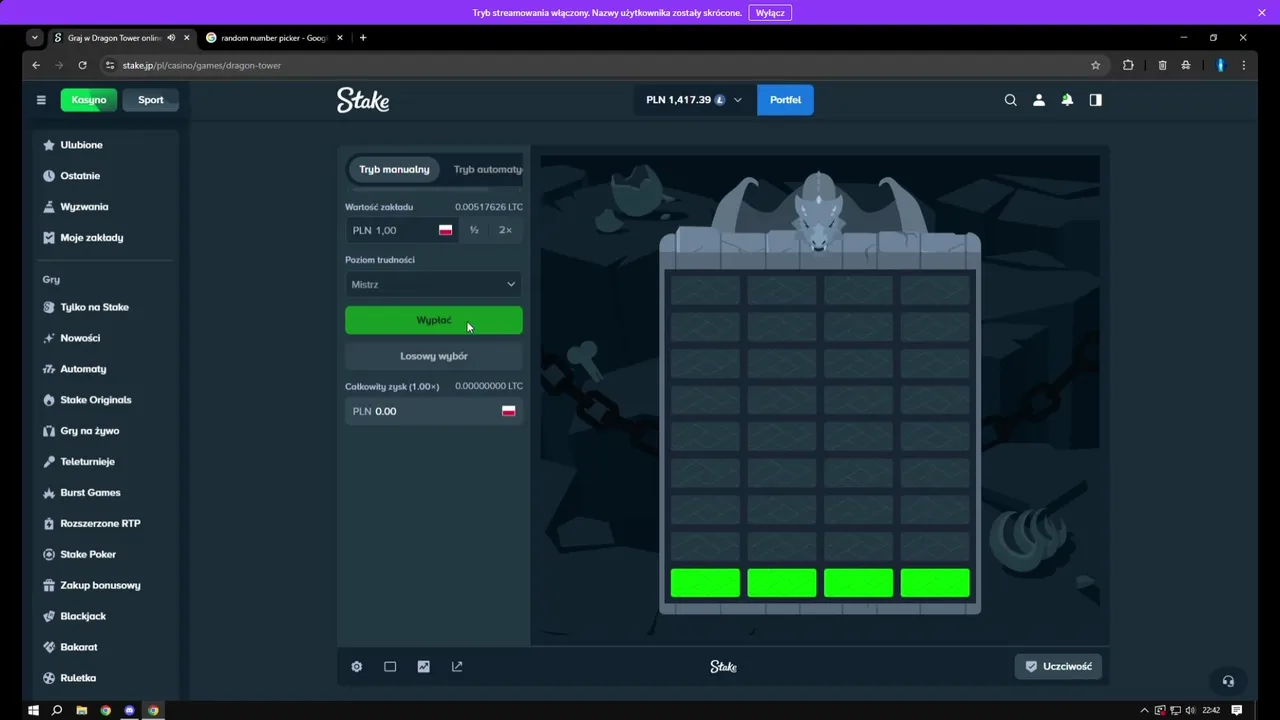Click the Losowy wybór button

[434, 356]
